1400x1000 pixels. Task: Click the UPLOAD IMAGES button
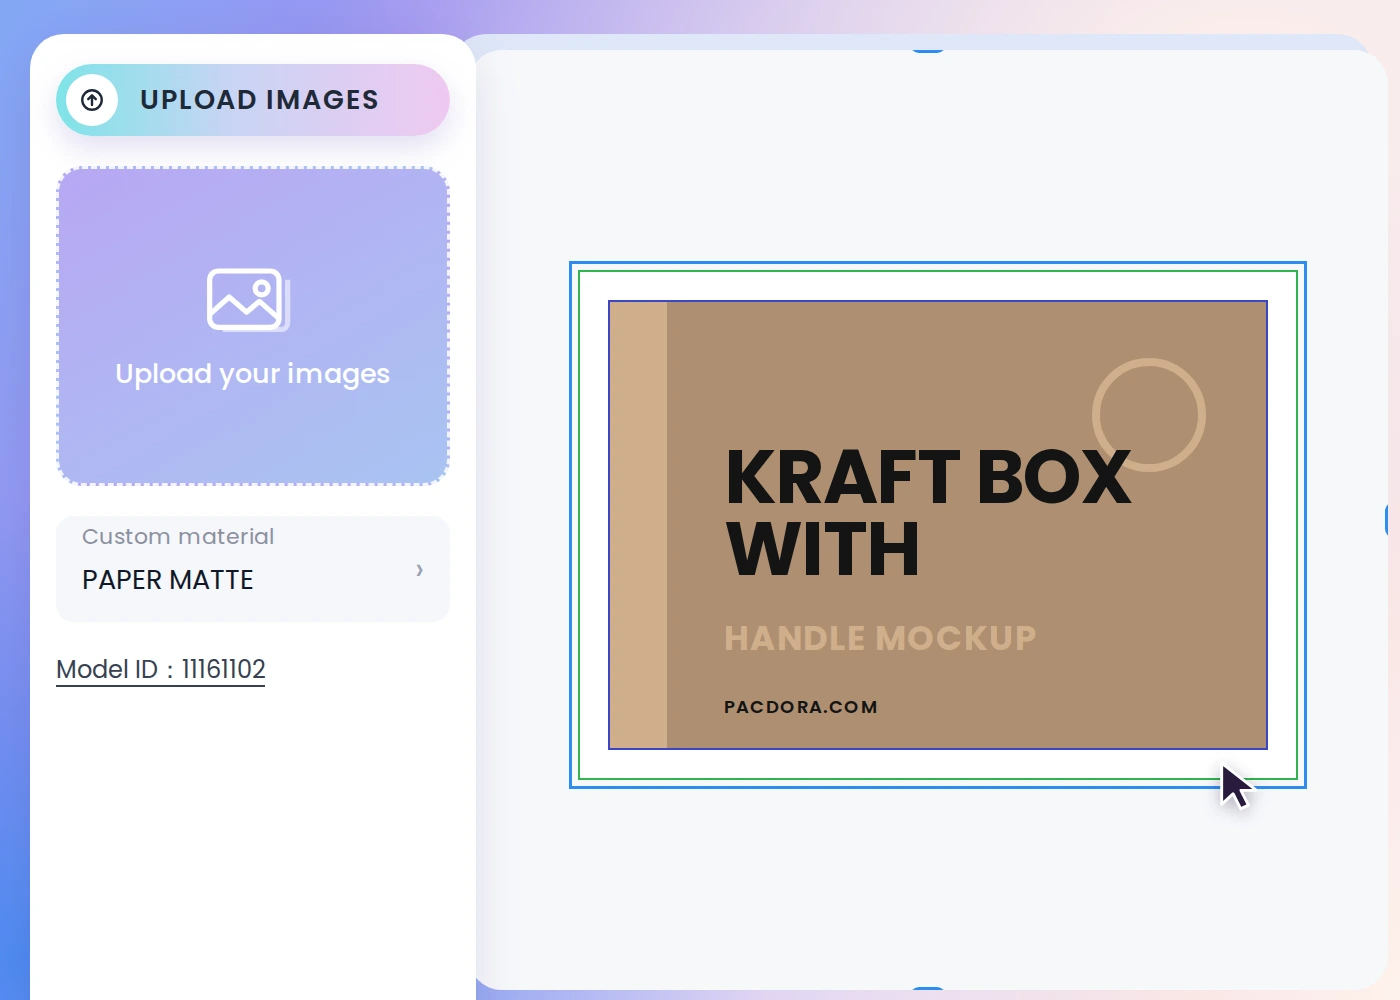pos(253,100)
